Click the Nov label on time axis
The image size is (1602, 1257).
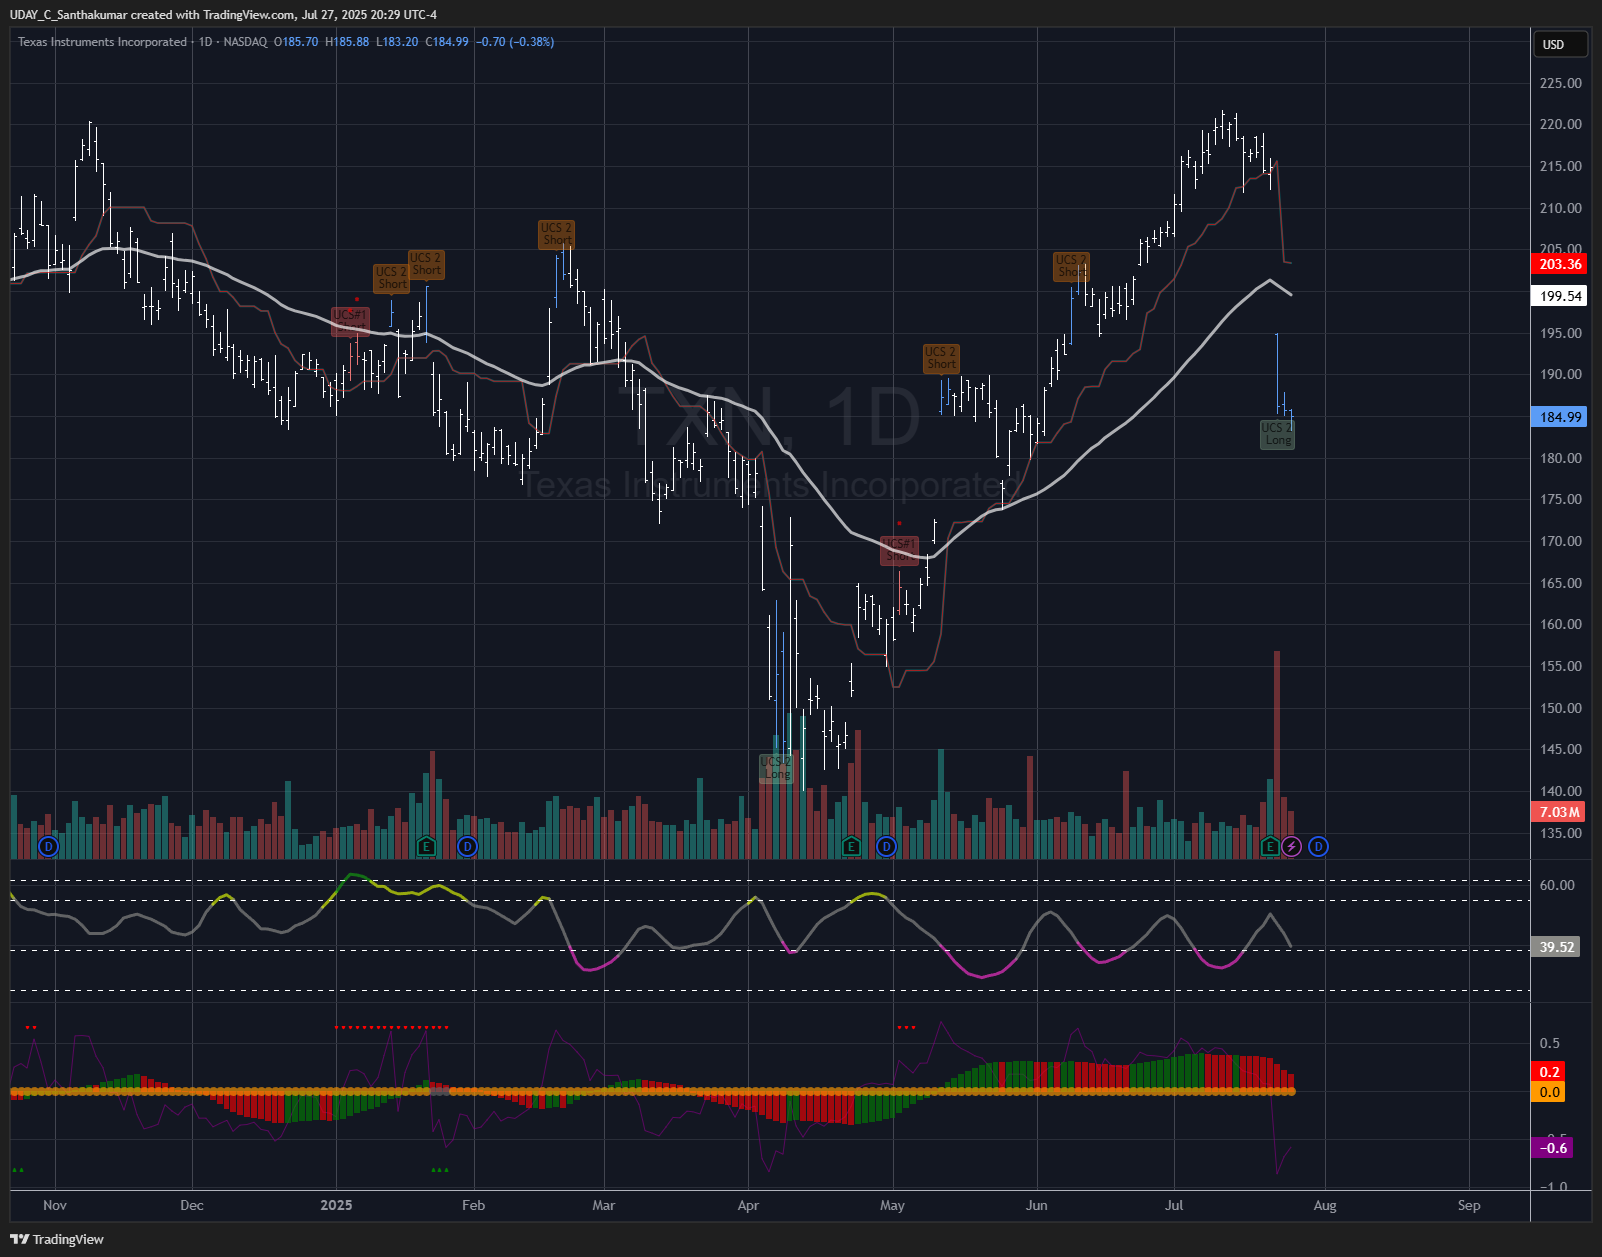pyautogui.click(x=55, y=1205)
